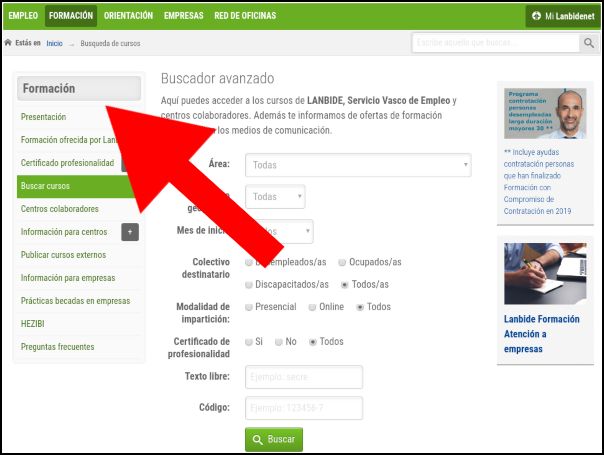Open 'Información para empresas' sidebar link
The image size is (604, 455).
(x=68, y=278)
